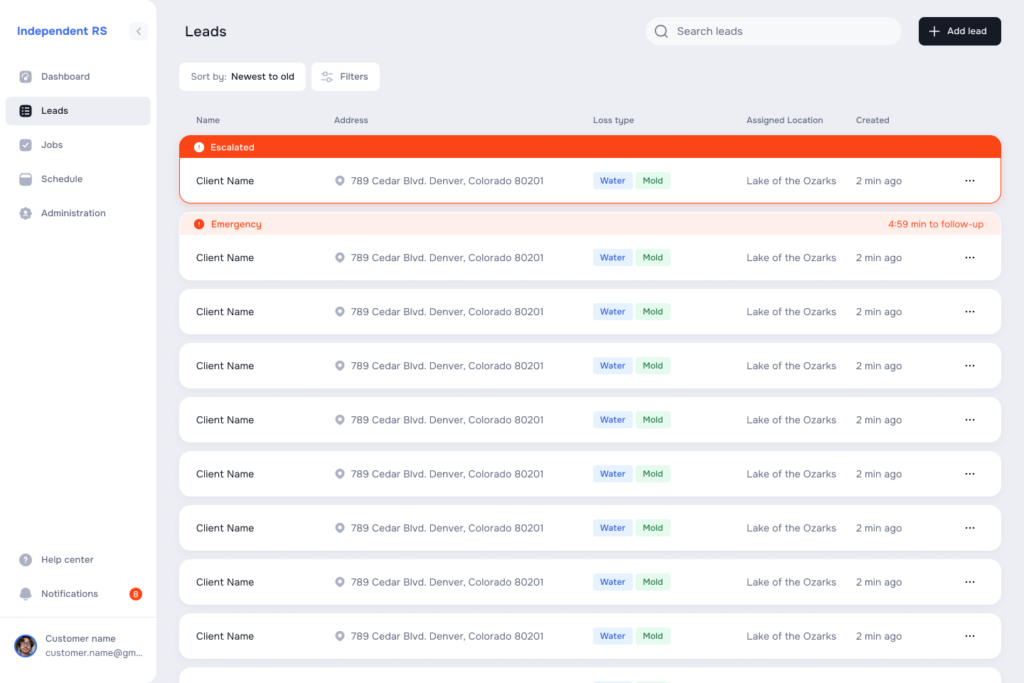Open the customer profile avatar
Image resolution: width=1024 pixels, height=683 pixels.
coord(26,646)
